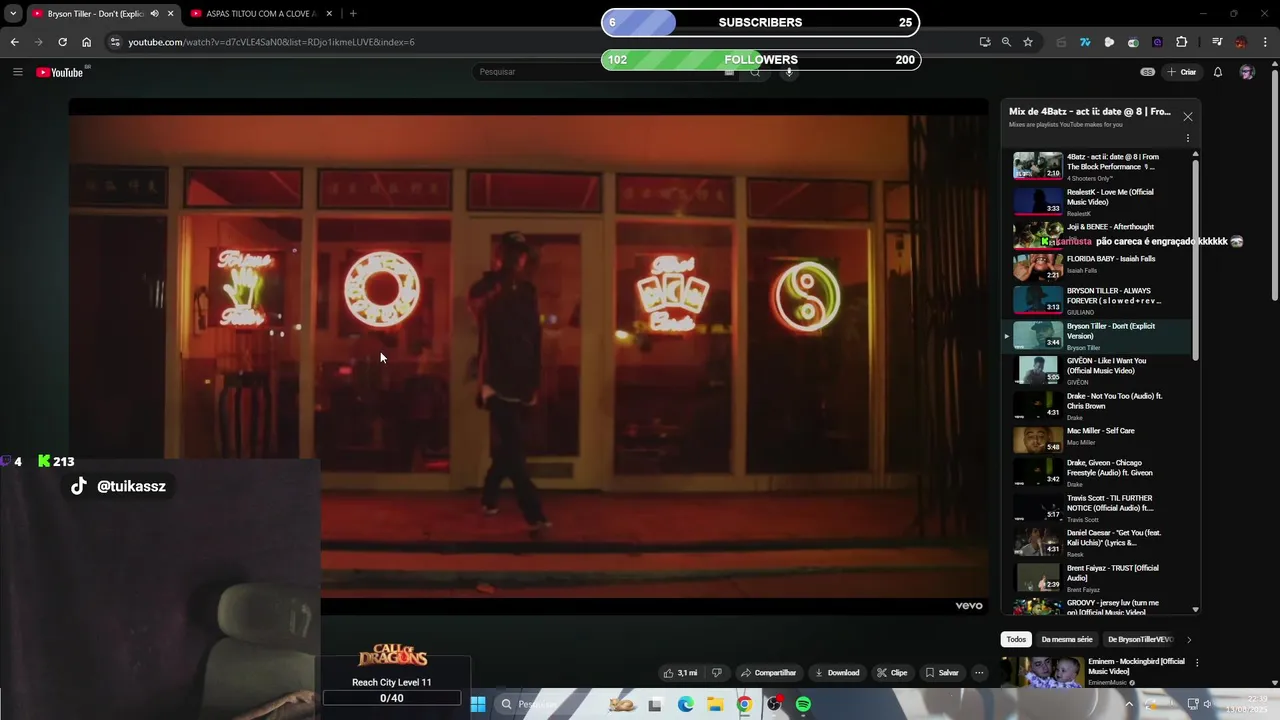
Task: Select the Da mesma série chip
Action: (1067, 639)
